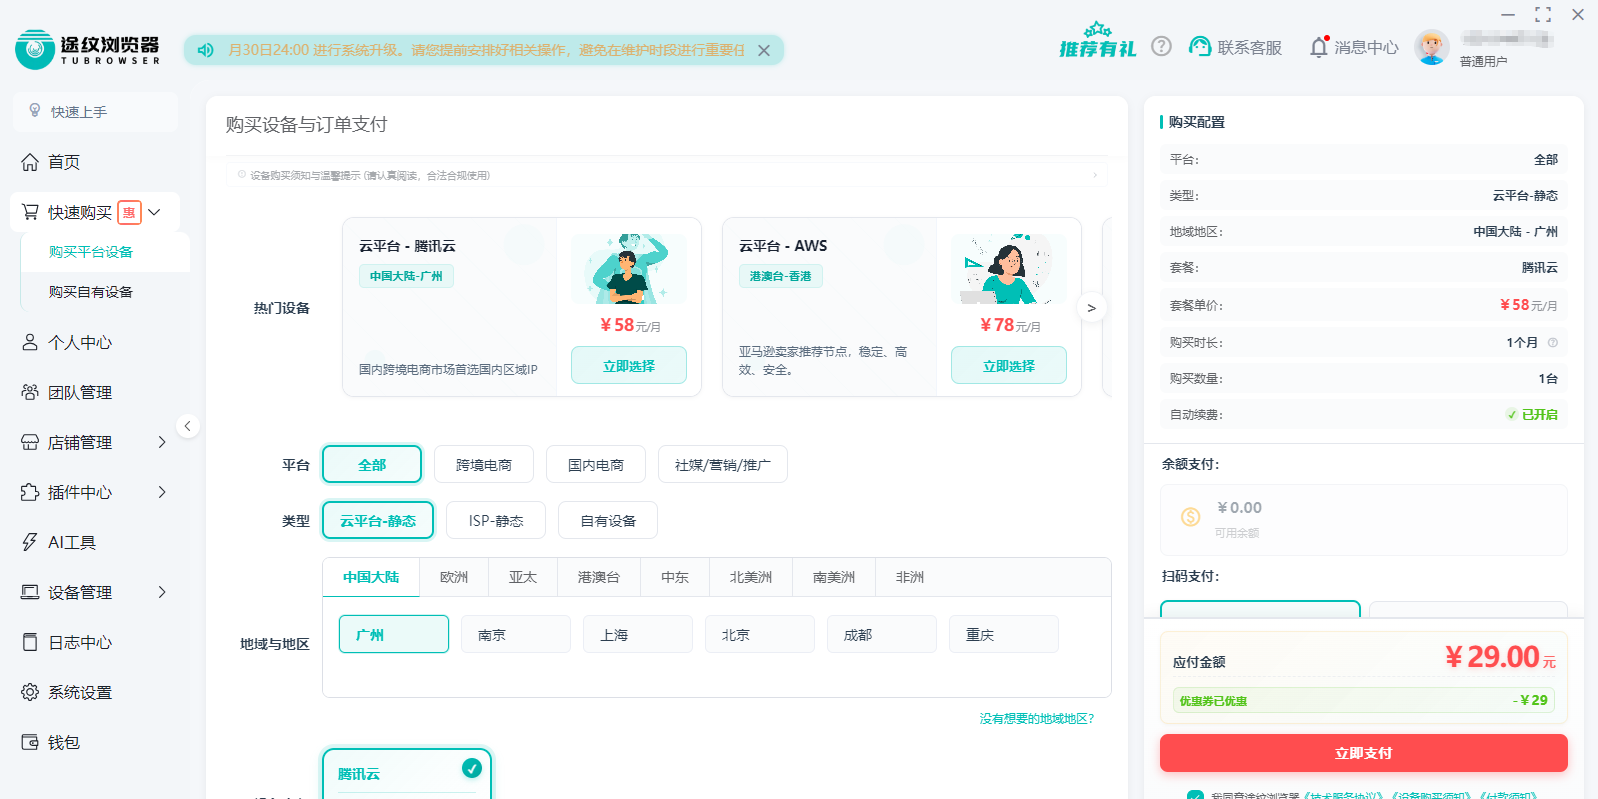The width and height of the screenshot is (1598, 799).
Task: Dismiss the system upgrade announcement banner
Action: tap(764, 50)
